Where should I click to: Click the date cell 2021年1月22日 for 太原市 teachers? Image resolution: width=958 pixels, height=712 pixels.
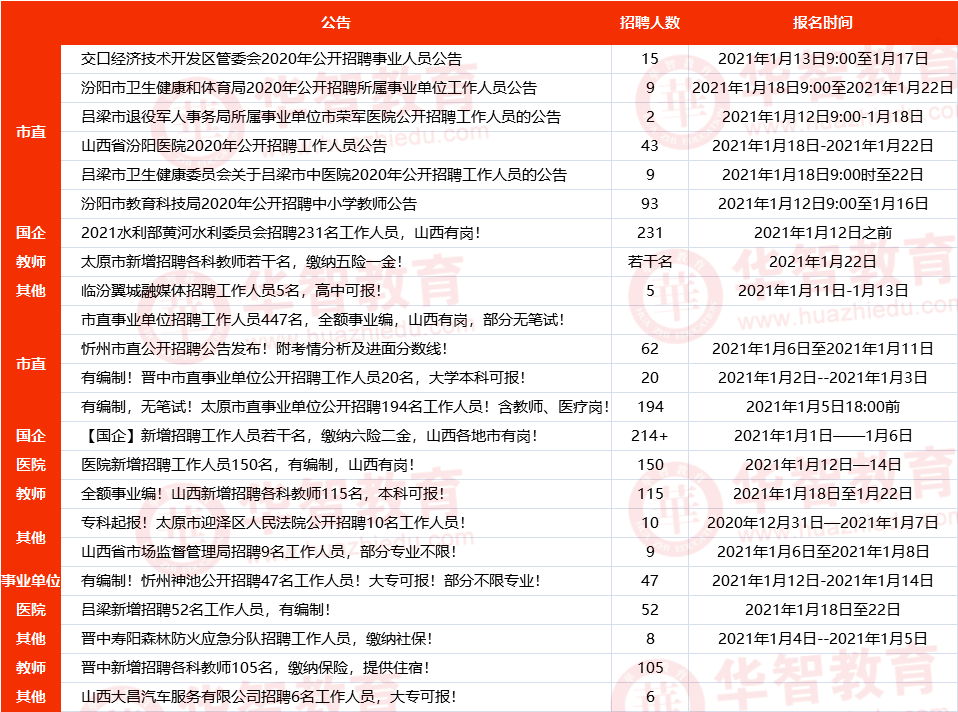(x=823, y=262)
